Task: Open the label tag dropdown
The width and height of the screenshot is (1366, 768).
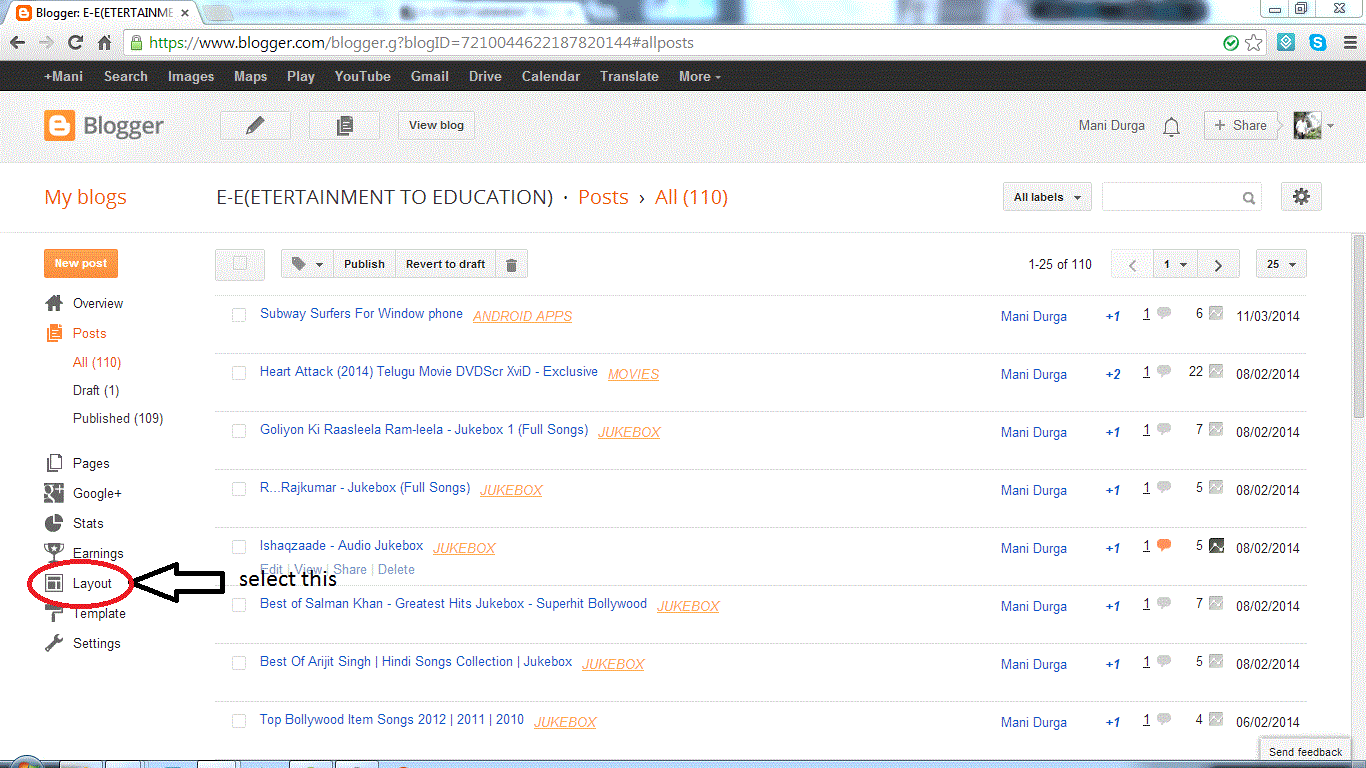Action: (x=307, y=264)
